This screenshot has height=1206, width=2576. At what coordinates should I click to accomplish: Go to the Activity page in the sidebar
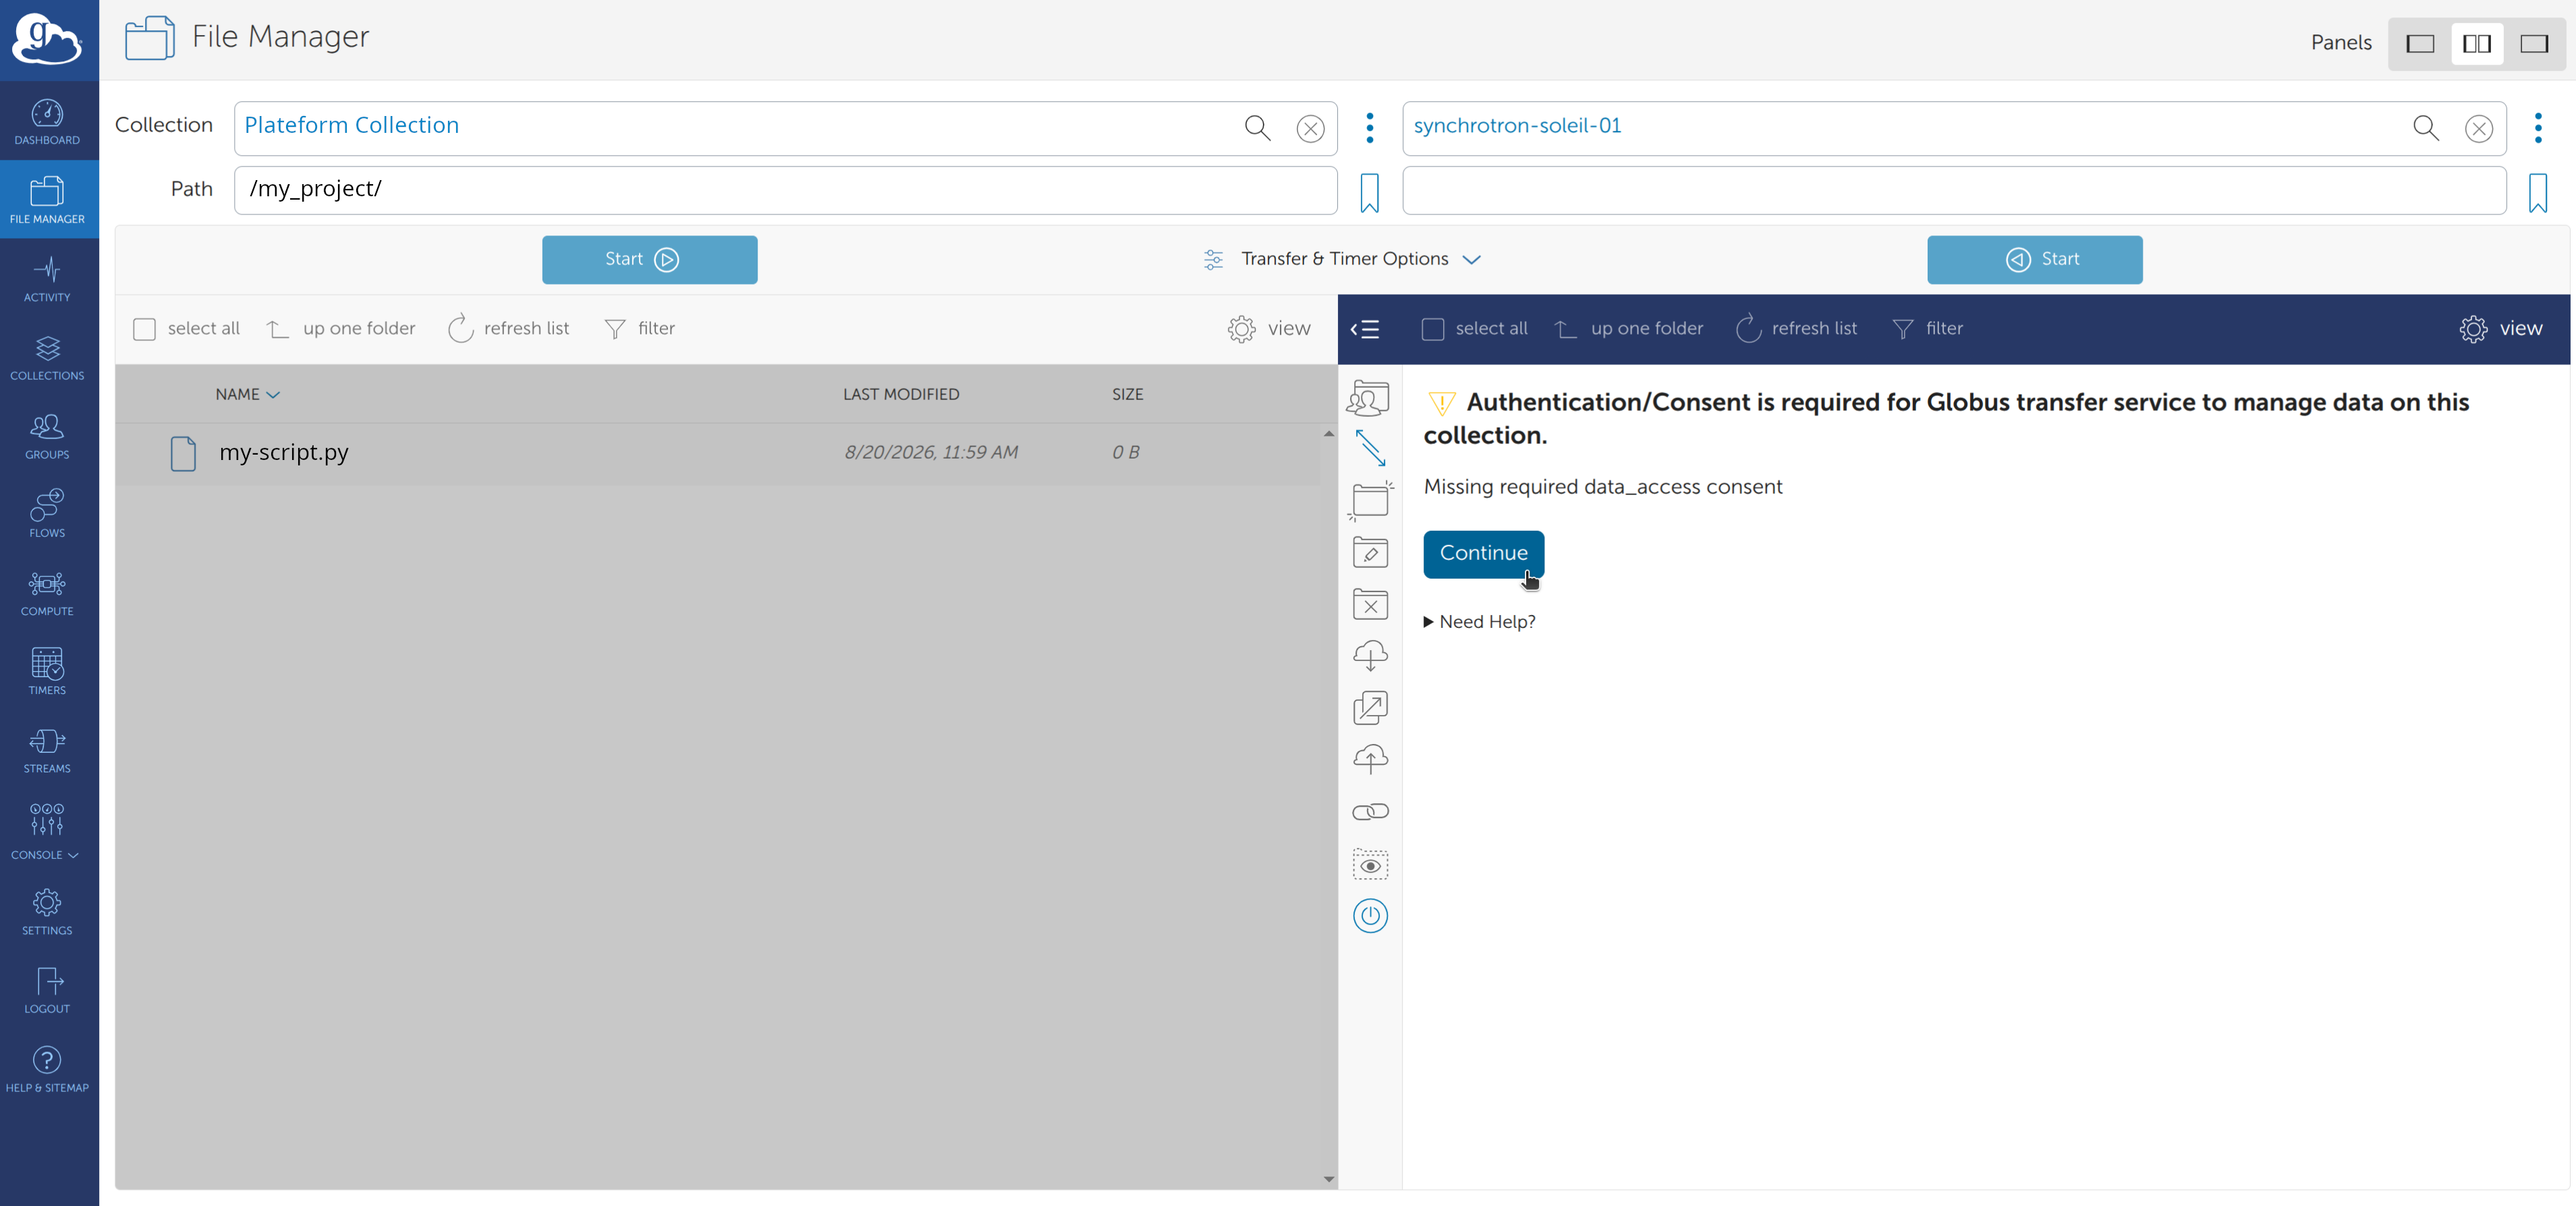pos(48,279)
